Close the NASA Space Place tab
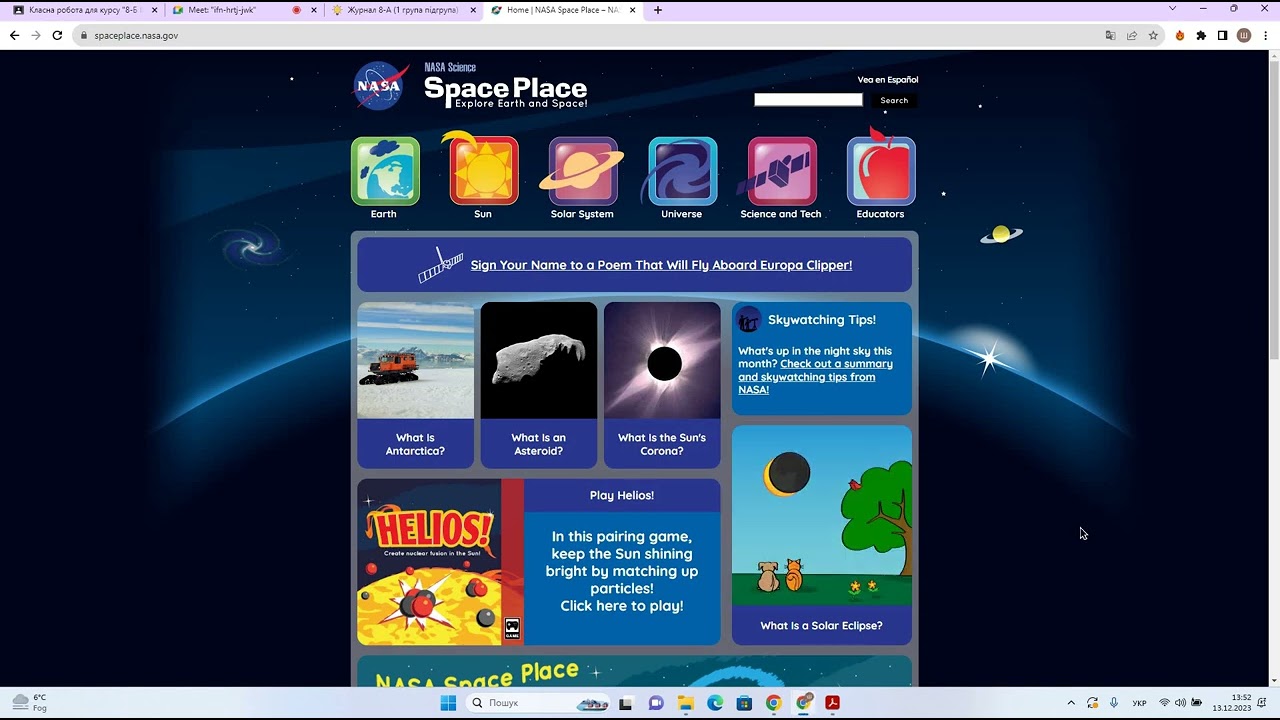Image resolution: width=1280 pixels, height=720 pixels. click(632, 10)
